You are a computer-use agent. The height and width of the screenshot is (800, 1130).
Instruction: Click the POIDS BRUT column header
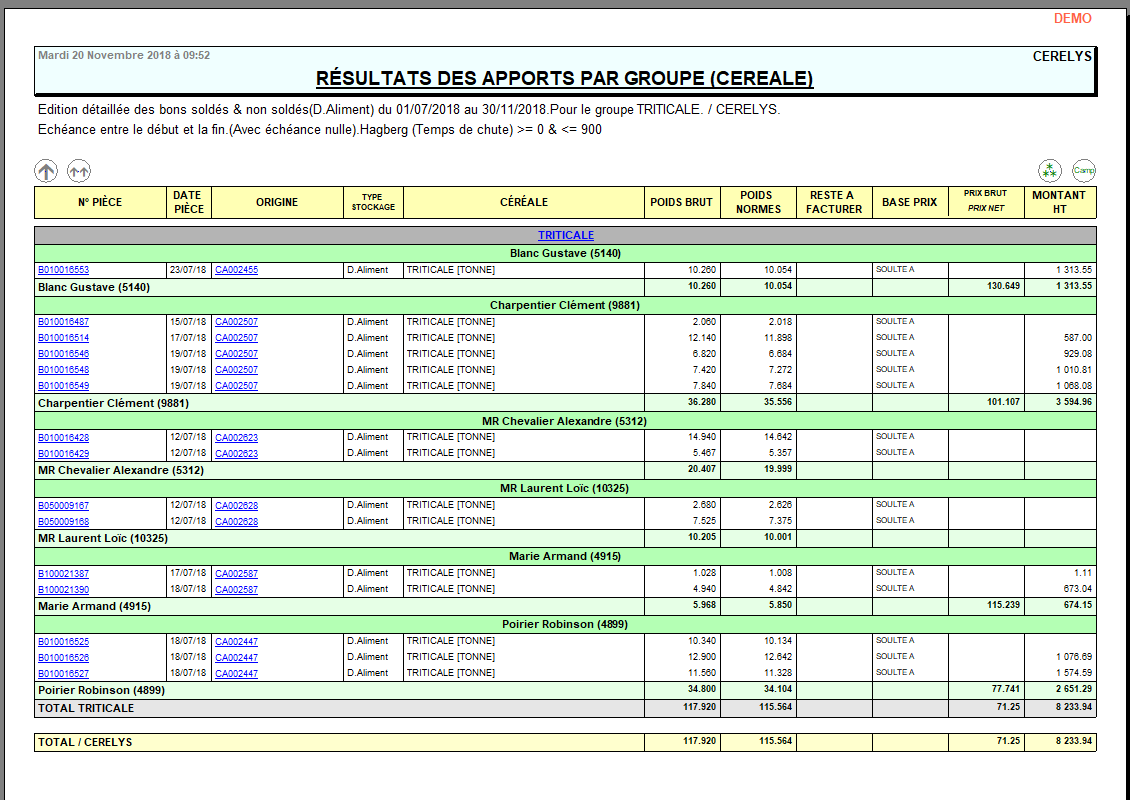tap(681, 202)
